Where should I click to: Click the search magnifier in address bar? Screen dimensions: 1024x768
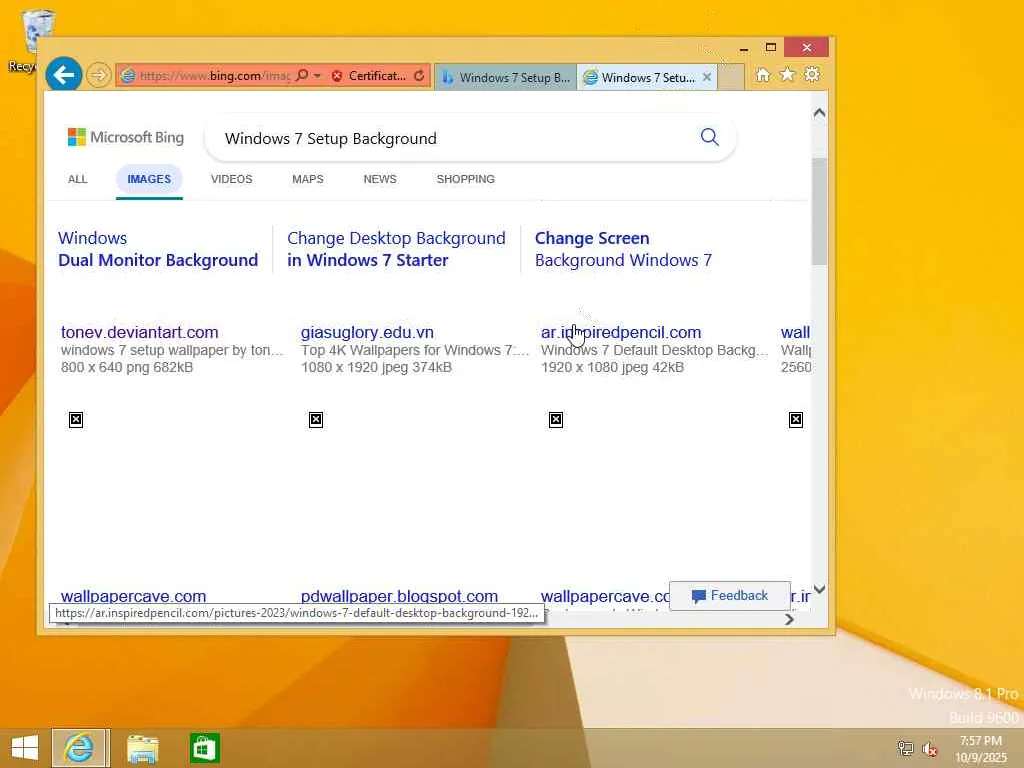(x=302, y=76)
